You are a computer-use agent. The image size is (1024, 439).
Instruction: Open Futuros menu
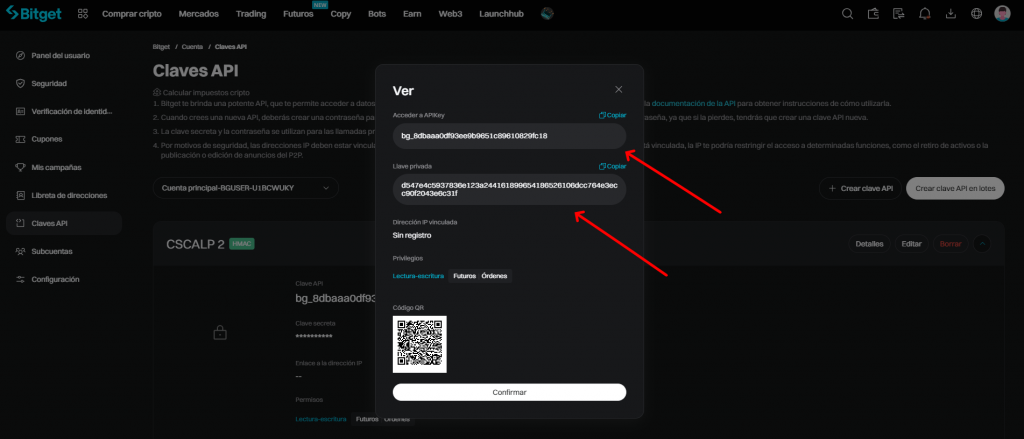coord(298,14)
